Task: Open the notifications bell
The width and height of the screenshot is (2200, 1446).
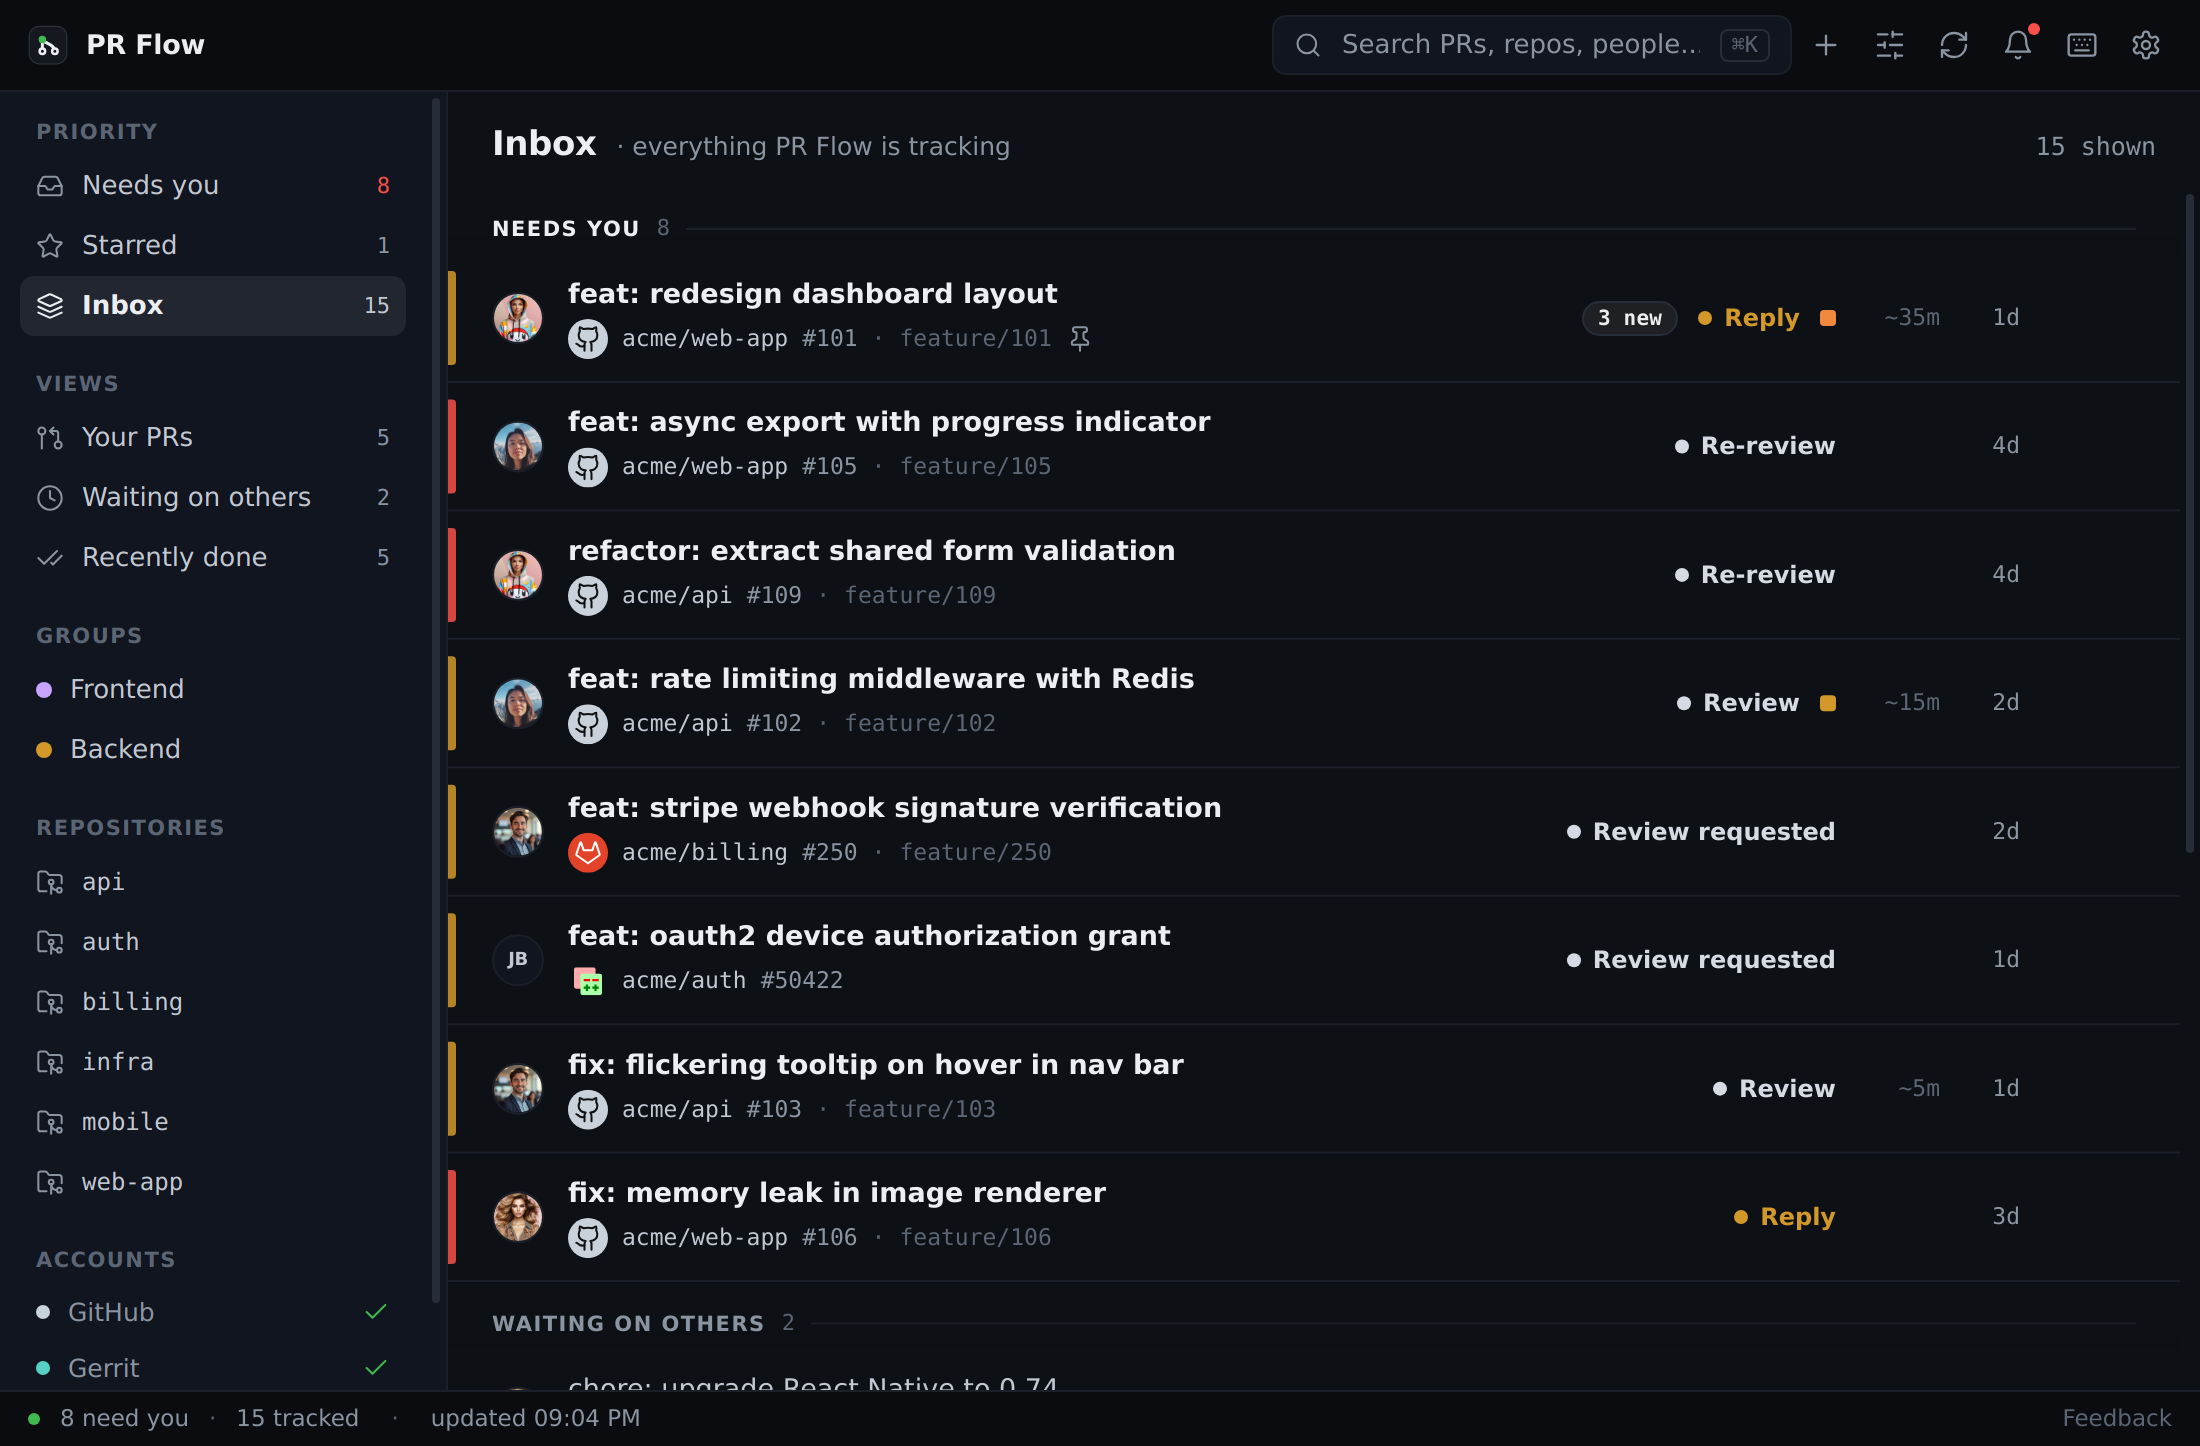Action: (2018, 45)
